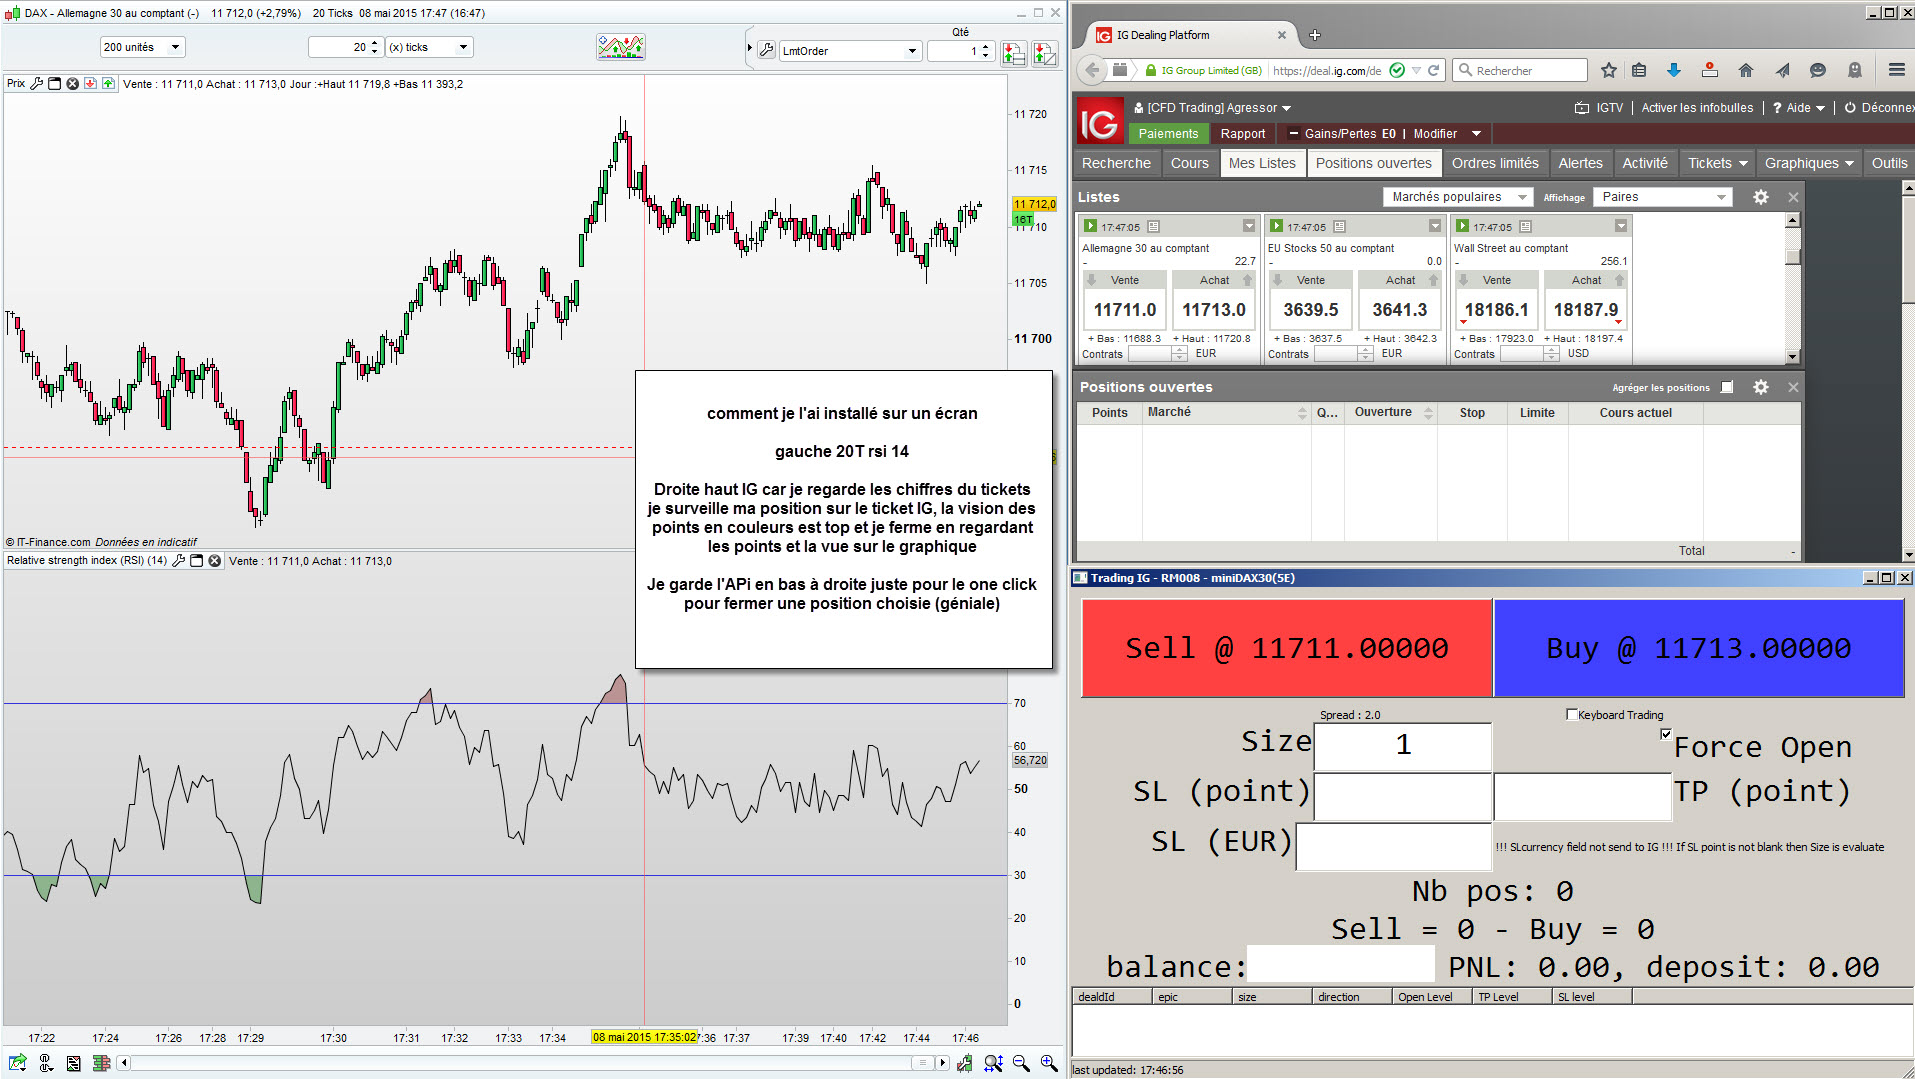Toggle Agréger les positions checkbox

1727,387
